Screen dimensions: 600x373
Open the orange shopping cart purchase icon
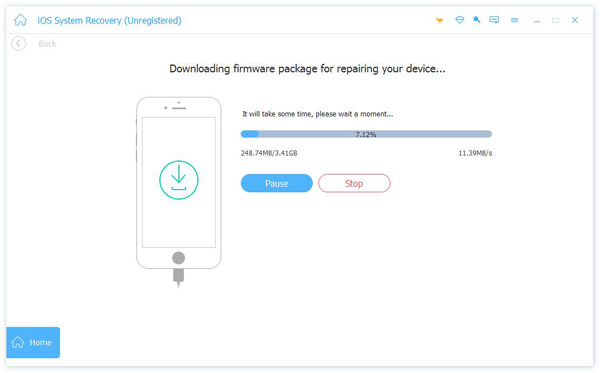[x=439, y=20]
